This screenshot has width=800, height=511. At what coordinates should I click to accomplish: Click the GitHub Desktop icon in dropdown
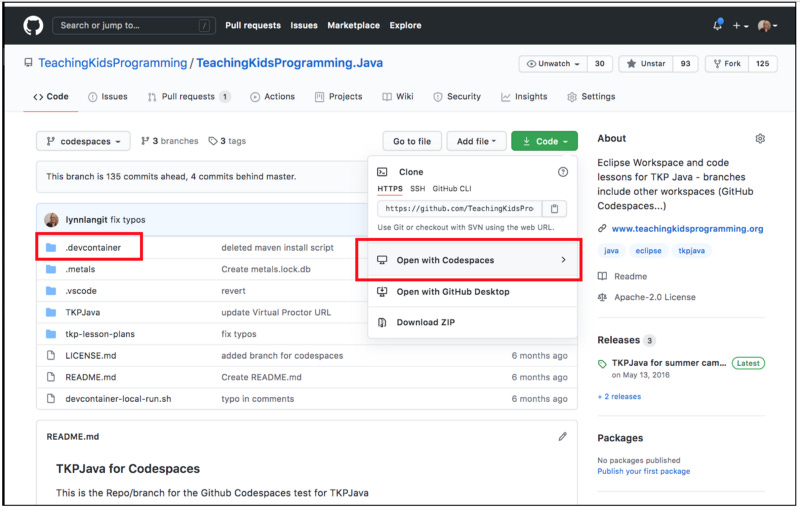[x=382, y=292]
